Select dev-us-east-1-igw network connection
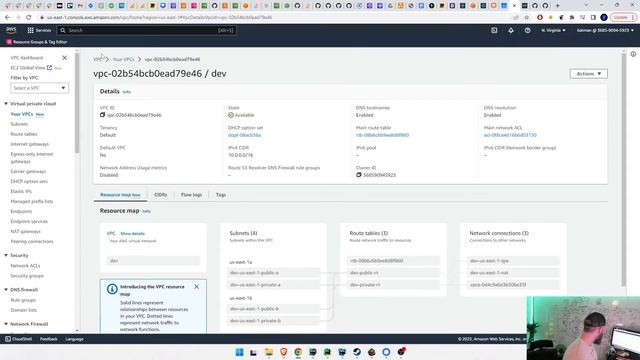Screen dimensions: 640x360 [x=513, y=260]
